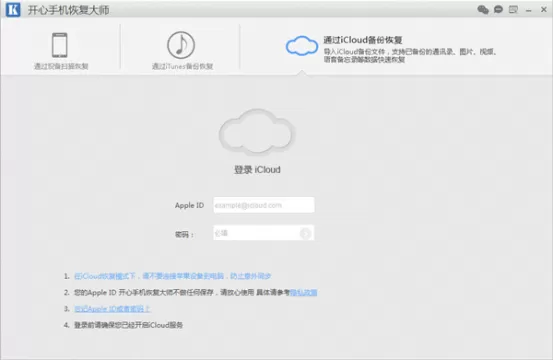Focus the Apple ID input field

coord(264,205)
